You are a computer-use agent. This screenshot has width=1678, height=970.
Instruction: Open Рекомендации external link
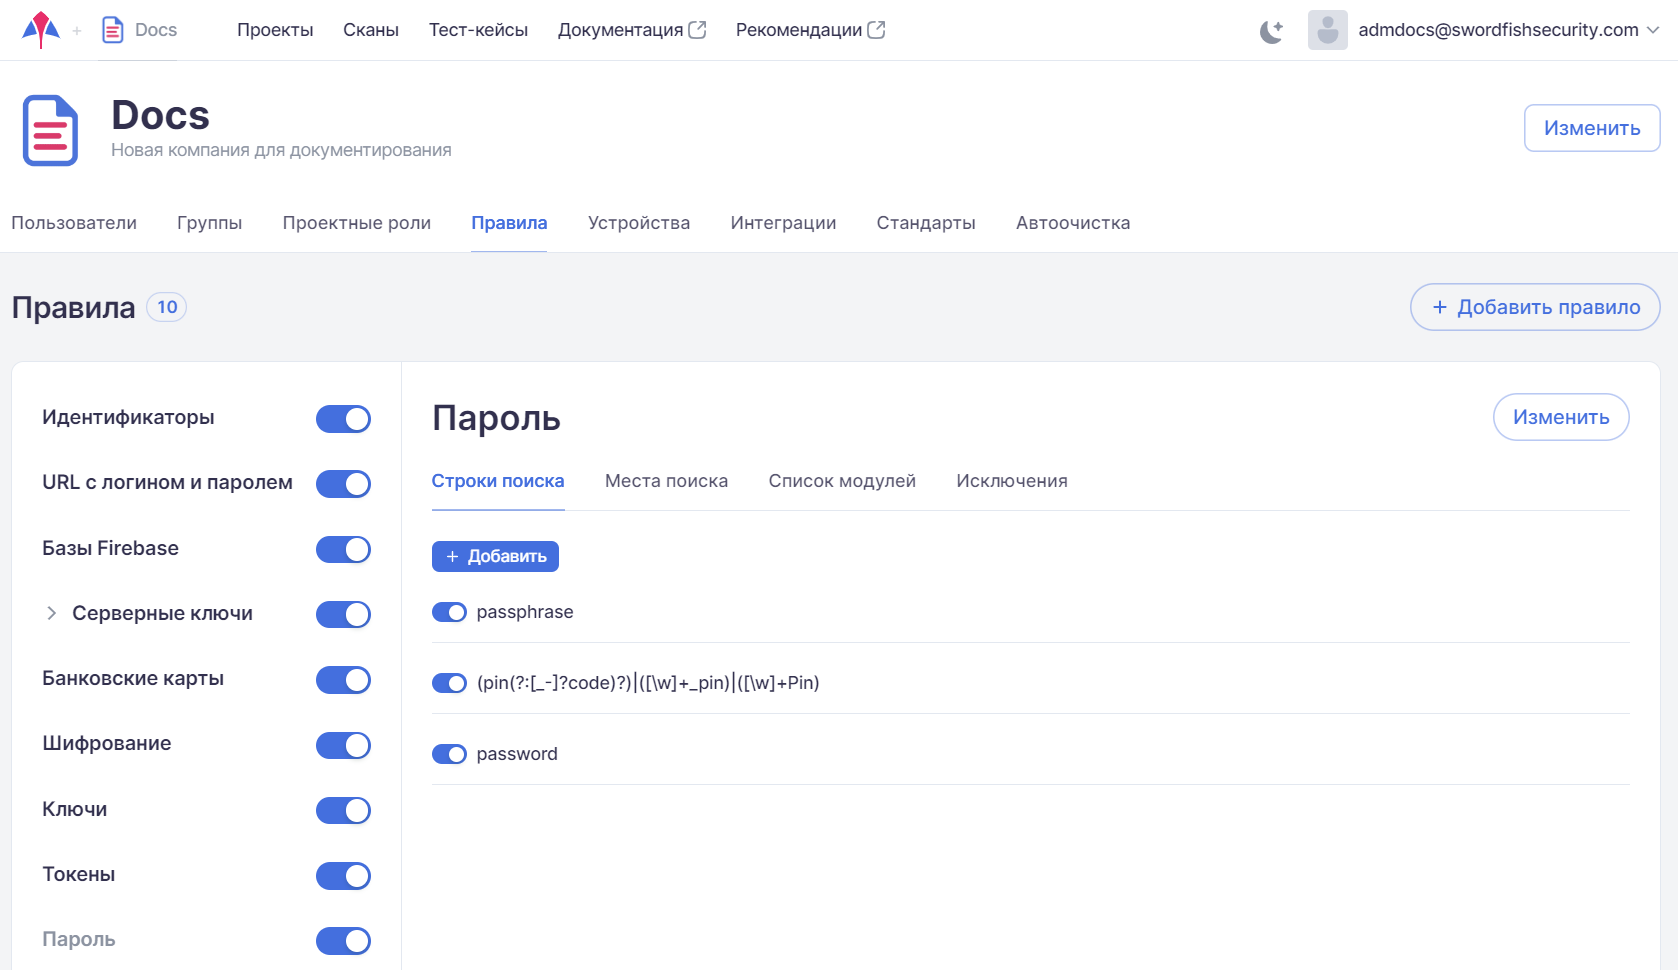810,30
